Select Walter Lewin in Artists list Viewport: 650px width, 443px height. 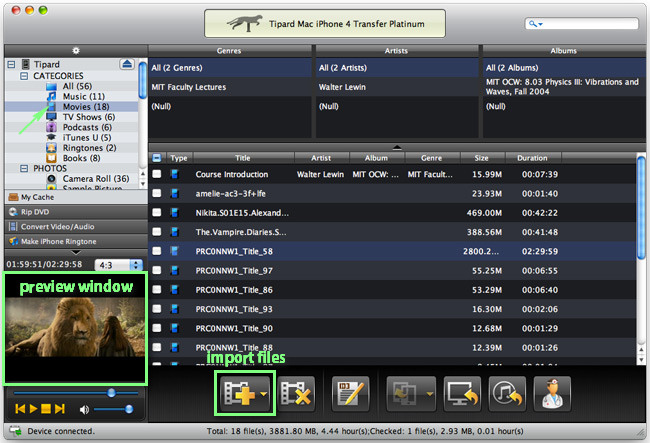coord(397,87)
